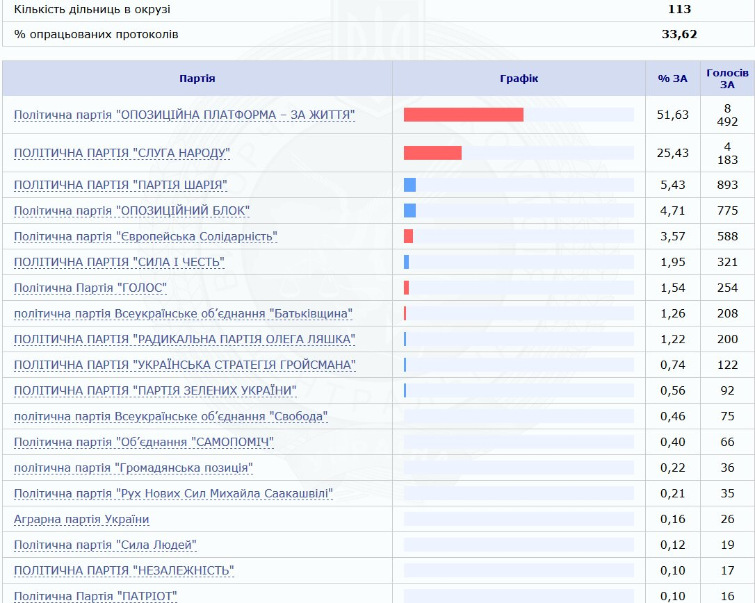755x603 pixels.
Task: Click the "Свобода" party link
Action: pyautogui.click(x=171, y=416)
